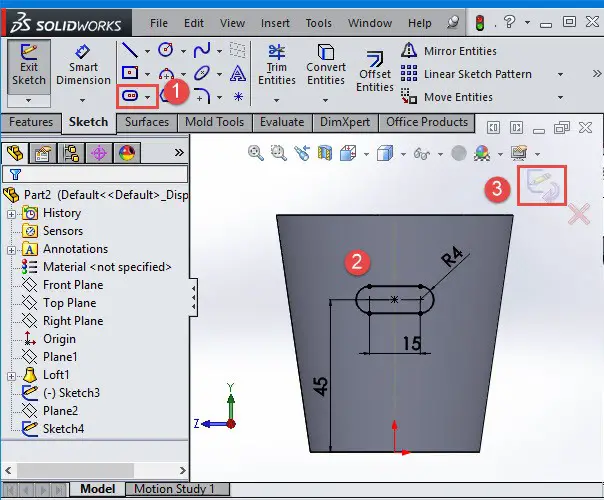604x500 pixels.
Task: Click Move Entities
Action: coord(447,97)
